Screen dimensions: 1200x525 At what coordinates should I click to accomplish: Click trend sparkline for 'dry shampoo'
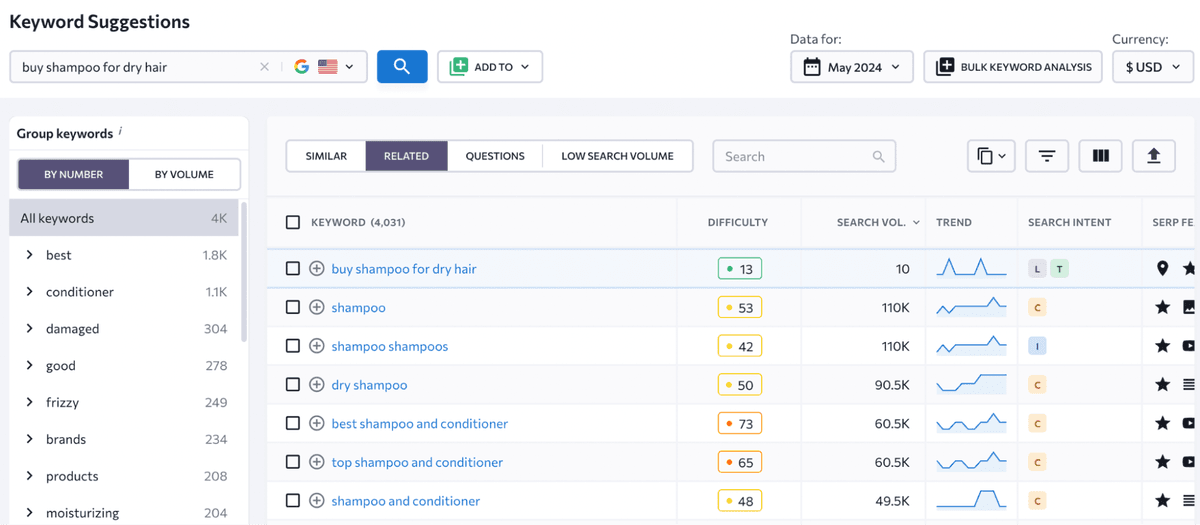click(x=971, y=384)
